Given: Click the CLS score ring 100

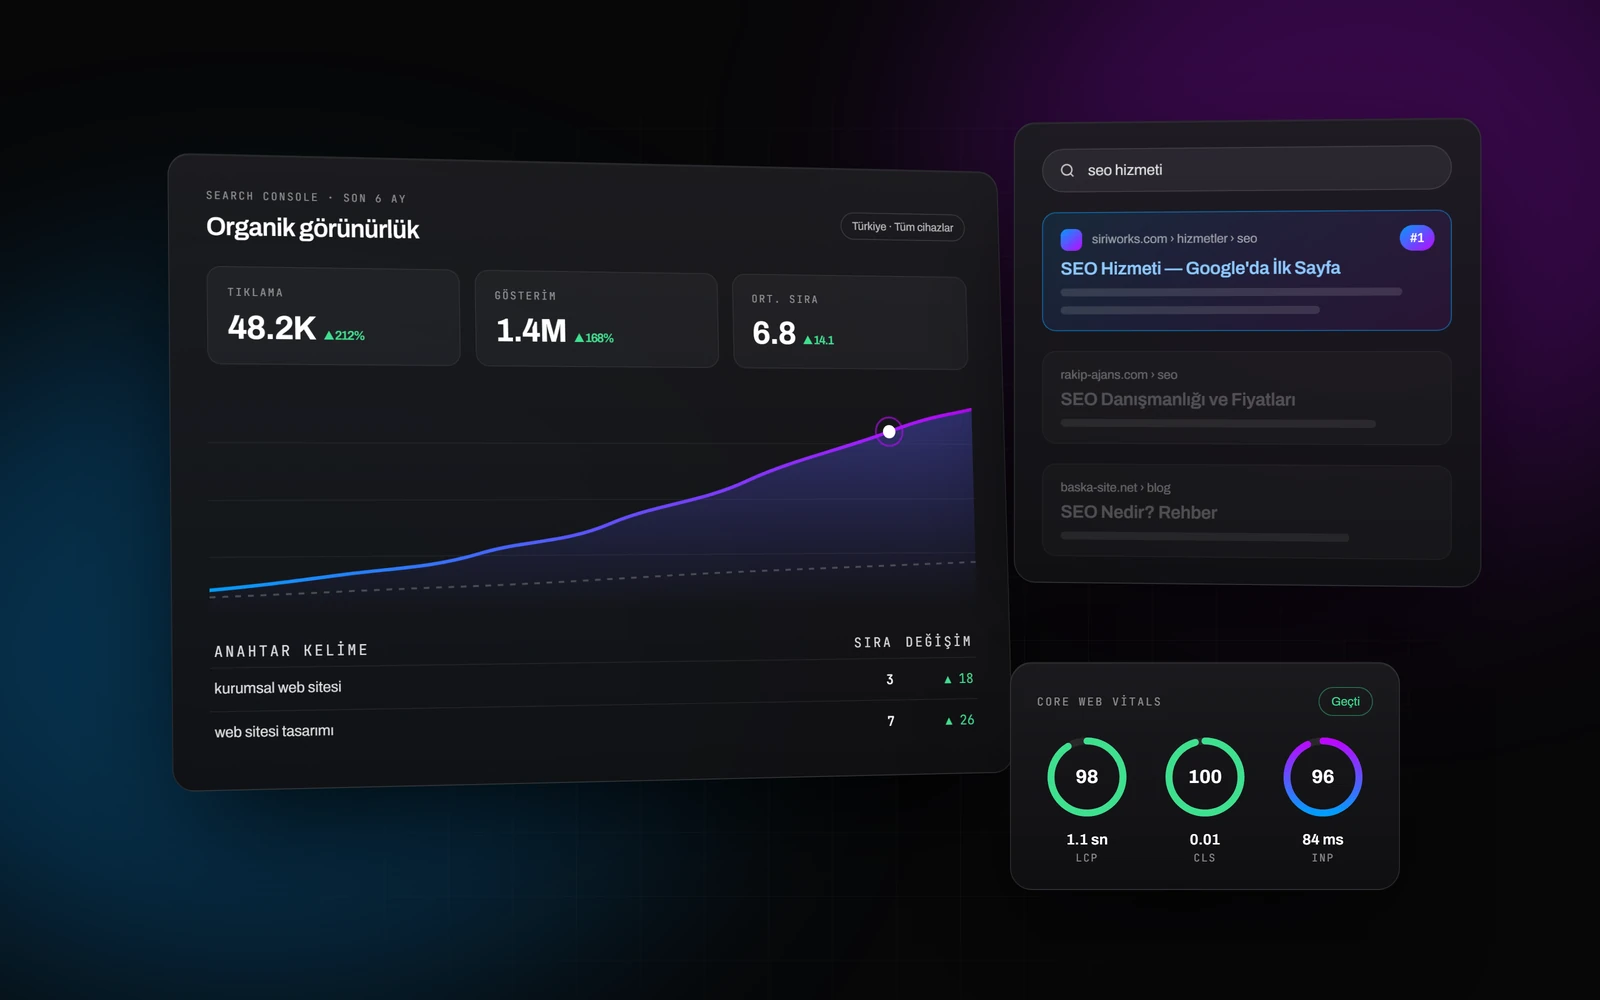Looking at the screenshot, I should pyautogui.click(x=1205, y=777).
